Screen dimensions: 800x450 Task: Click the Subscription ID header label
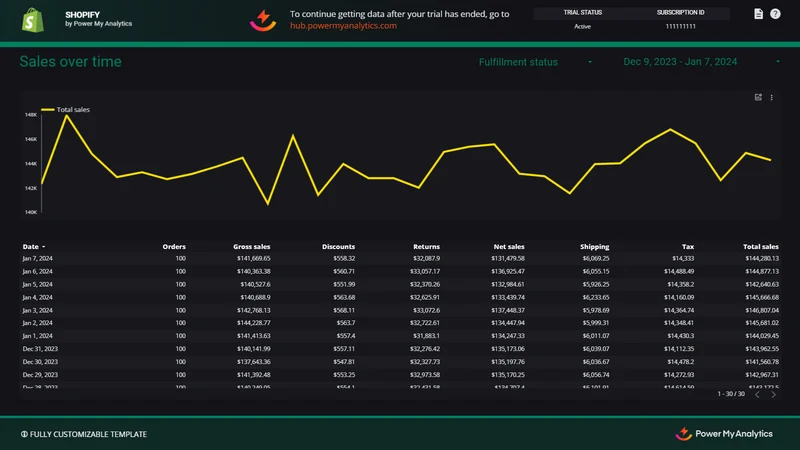click(680, 12)
